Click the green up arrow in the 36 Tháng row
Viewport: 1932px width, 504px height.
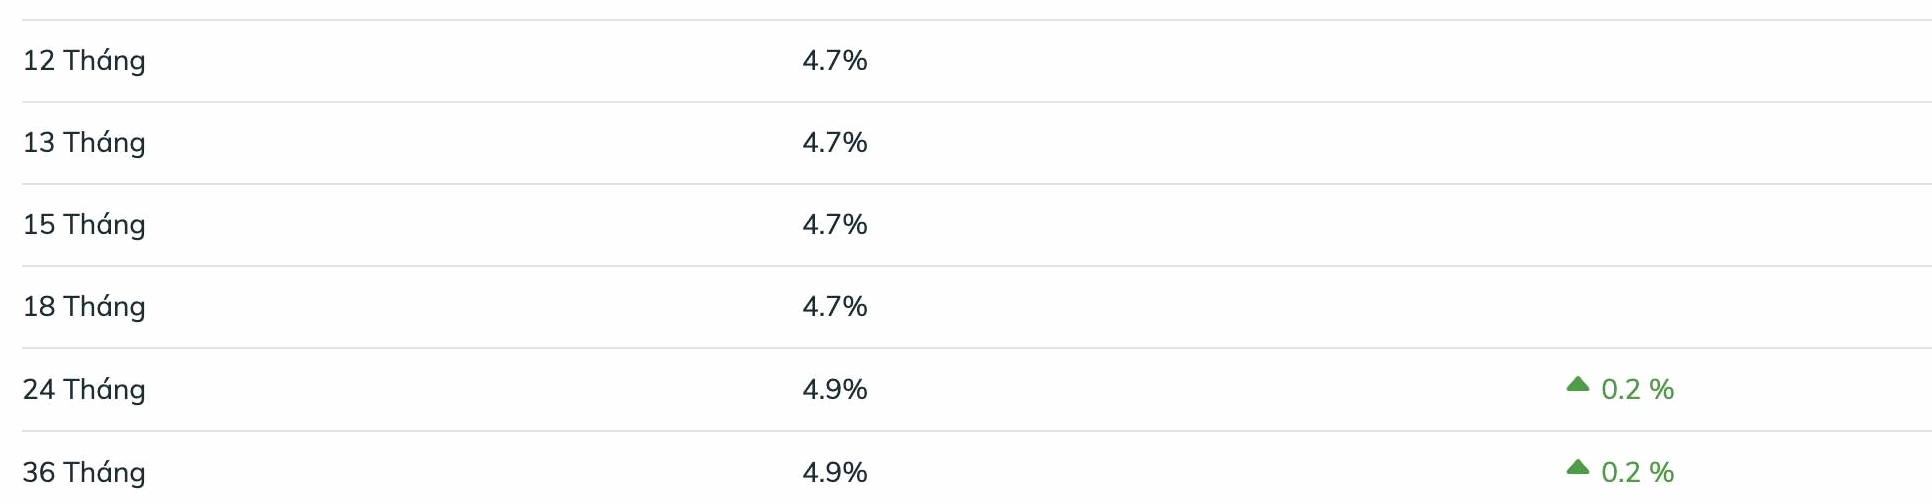[x=1577, y=467]
